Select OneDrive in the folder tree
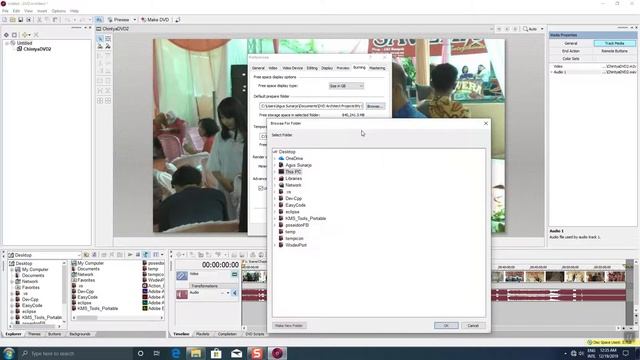This screenshot has width=640, height=360. click(x=294, y=158)
